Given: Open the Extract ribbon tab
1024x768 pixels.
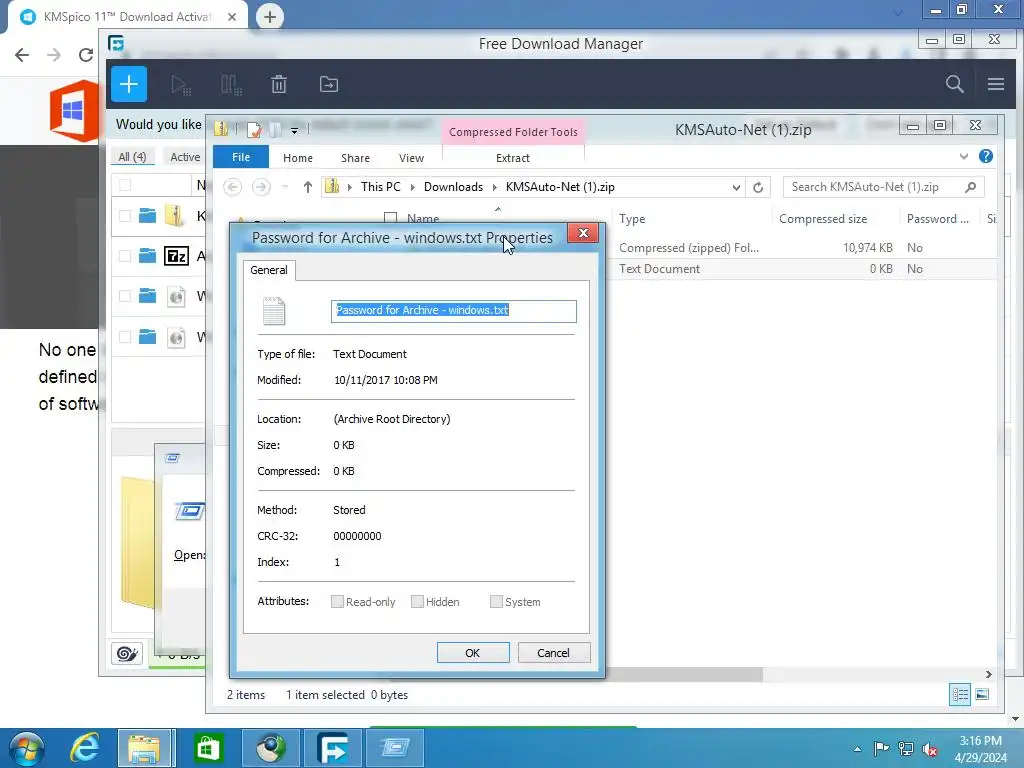Looking at the screenshot, I should (x=513, y=158).
